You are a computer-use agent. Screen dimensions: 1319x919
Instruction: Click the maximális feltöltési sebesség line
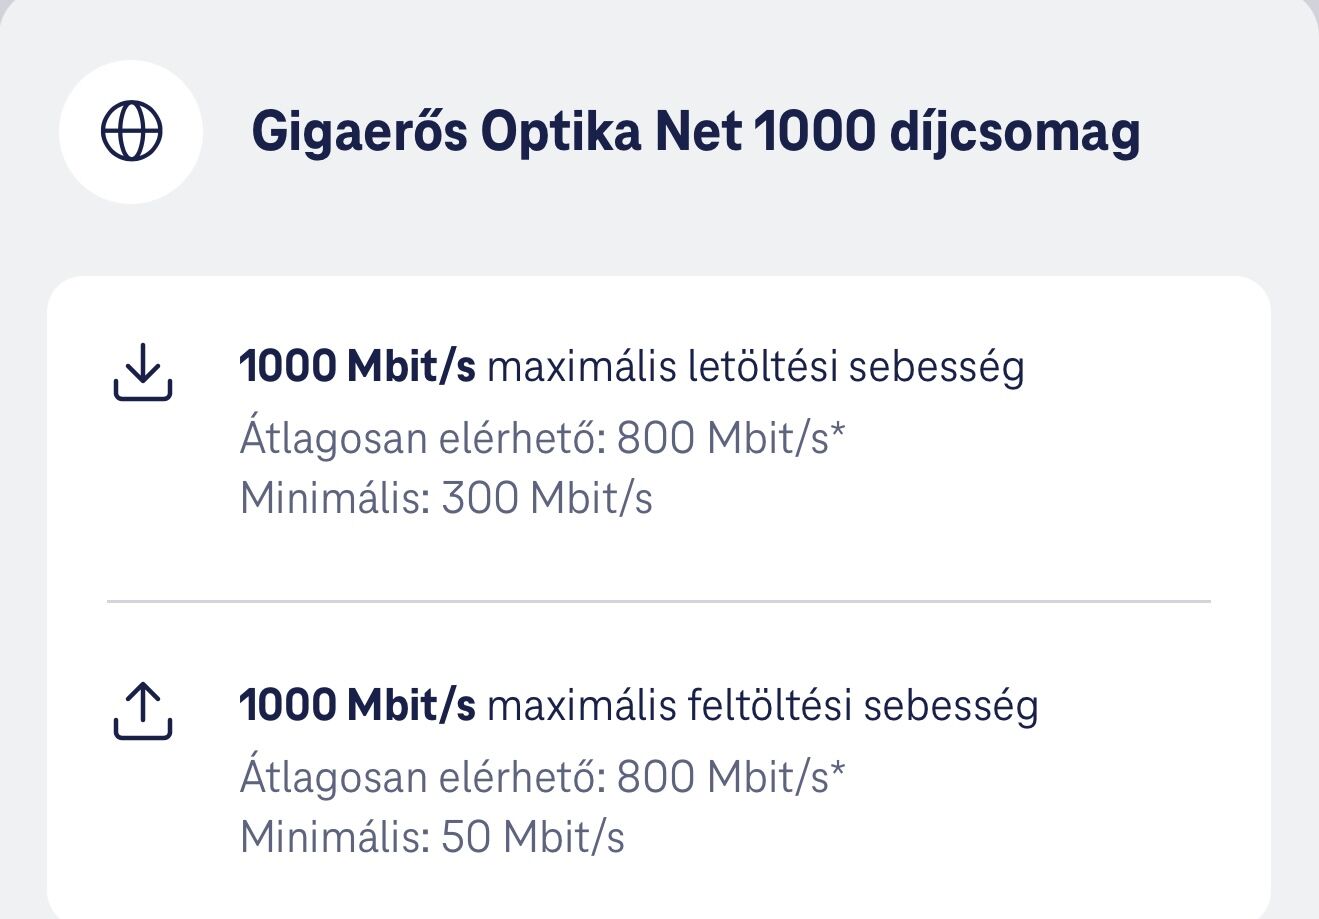point(639,706)
